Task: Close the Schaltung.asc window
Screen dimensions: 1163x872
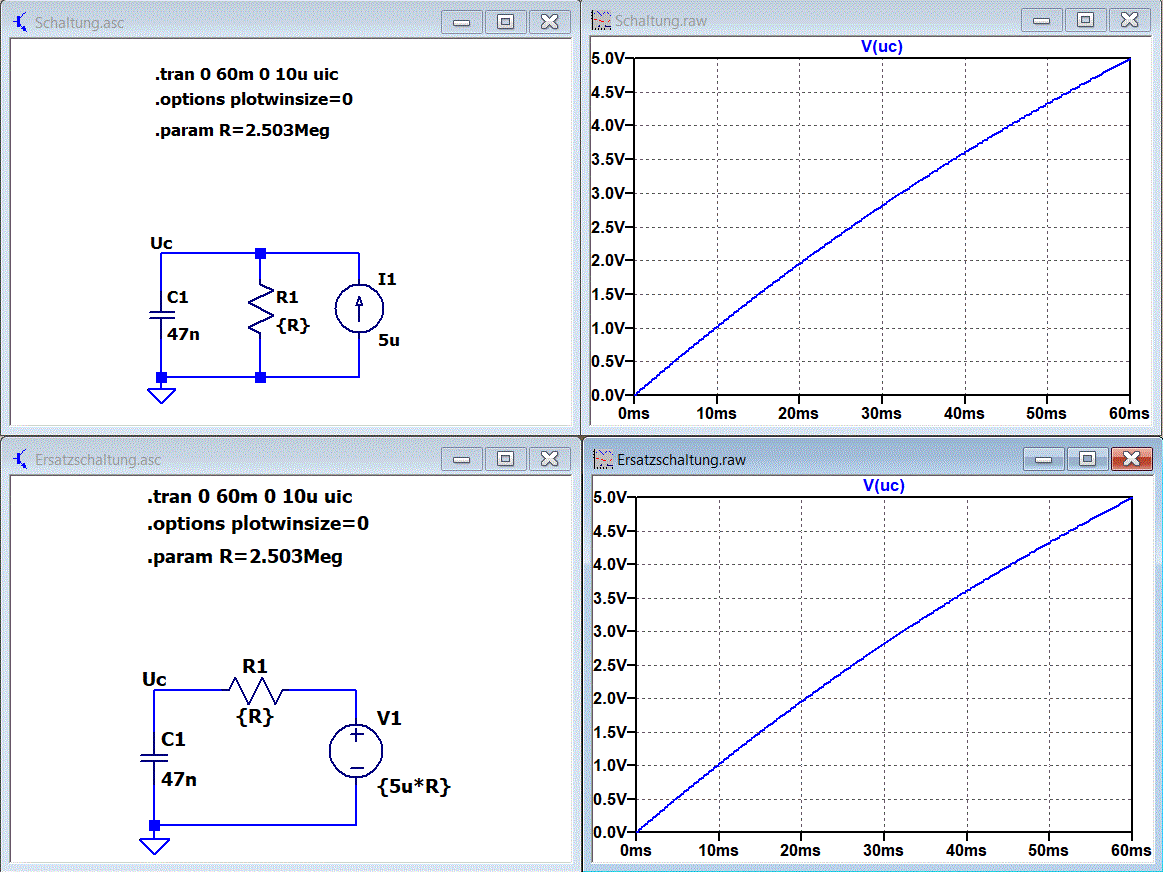Action: point(549,22)
